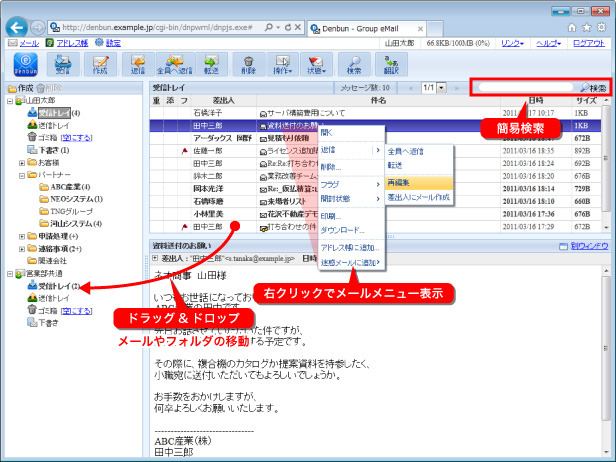Select 再編集 in the submenu
The height and width of the screenshot is (462, 616).
tap(419, 183)
